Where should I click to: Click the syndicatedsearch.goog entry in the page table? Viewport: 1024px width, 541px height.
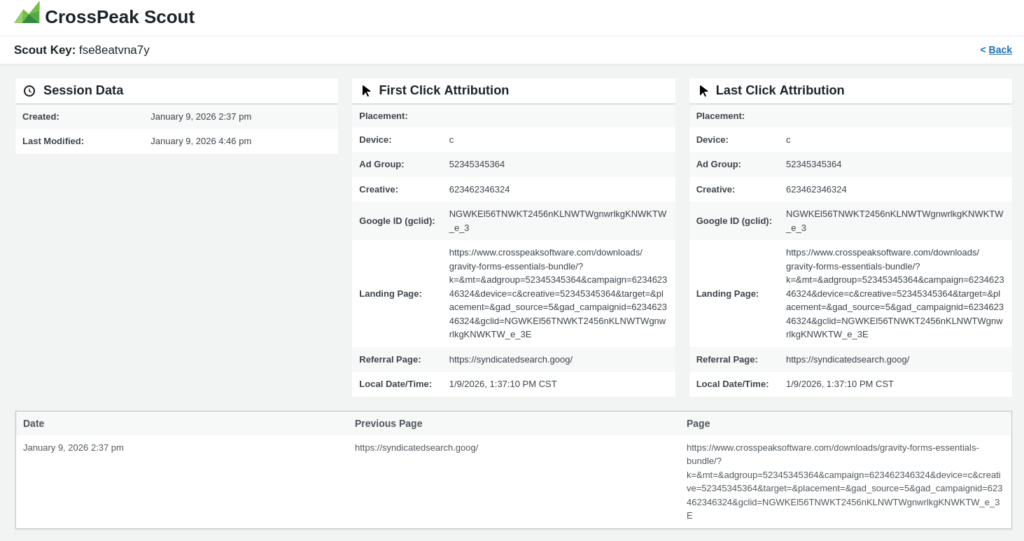[x=416, y=448]
